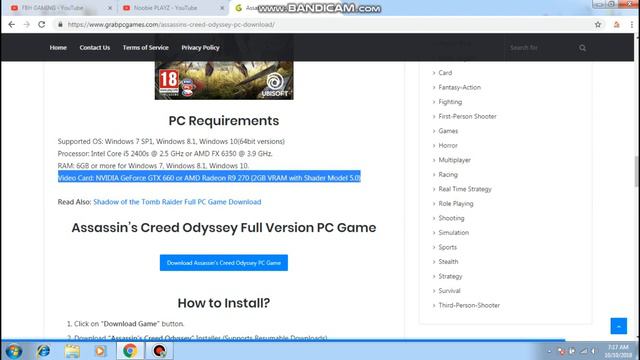Click the highlighted Video Card requirement line
The width and height of the screenshot is (640, 360).
[x=209, y=178]
